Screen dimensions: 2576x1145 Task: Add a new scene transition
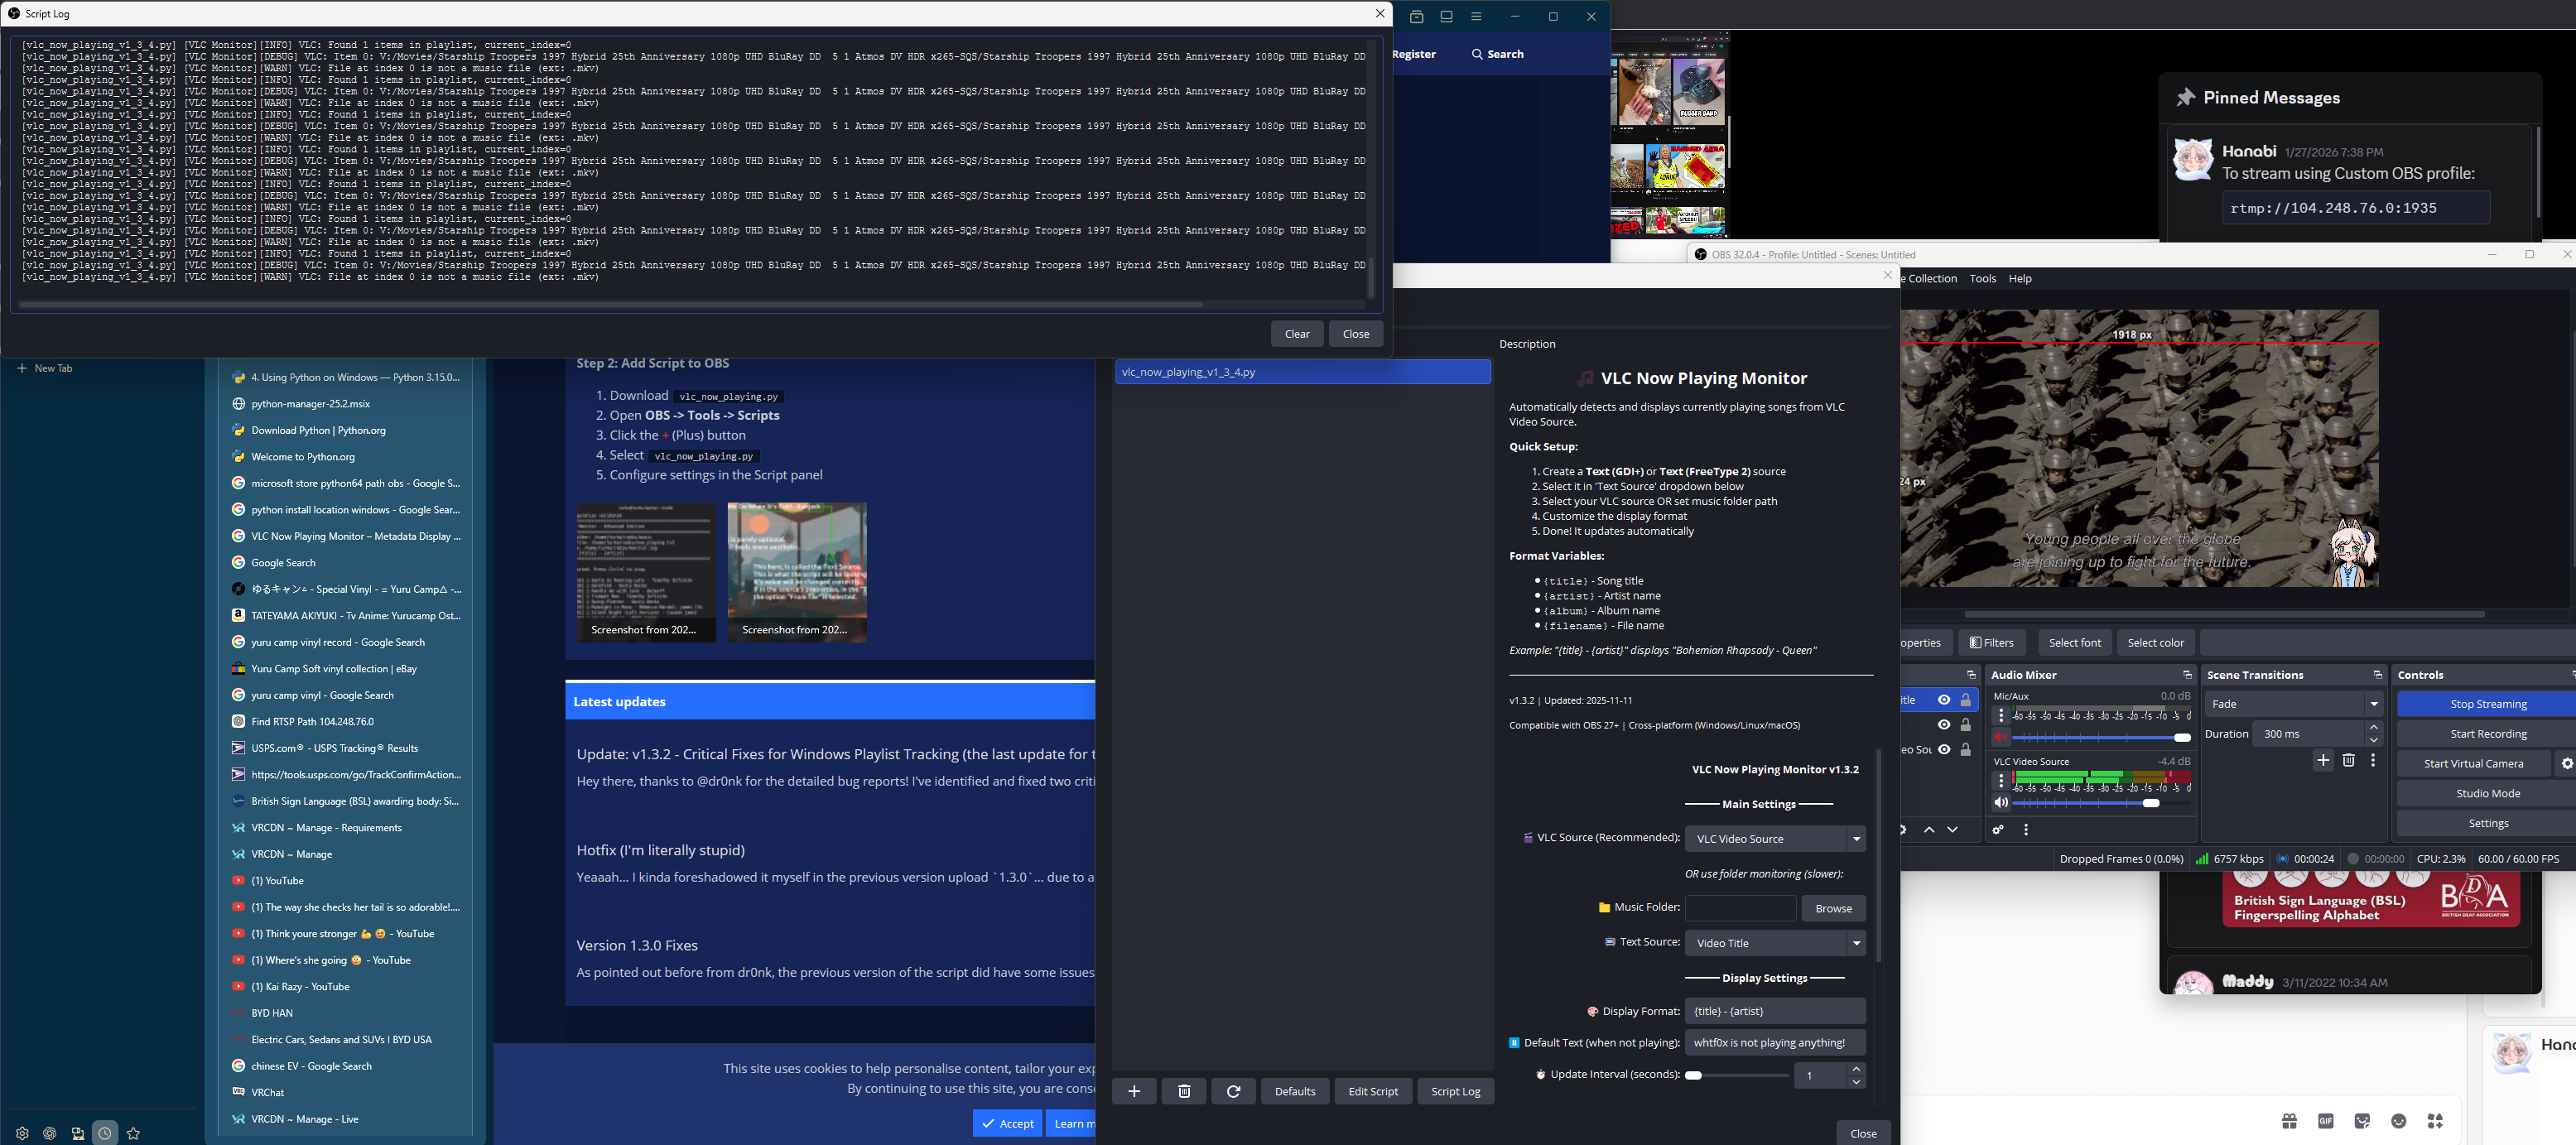(x=2323, y=761)
